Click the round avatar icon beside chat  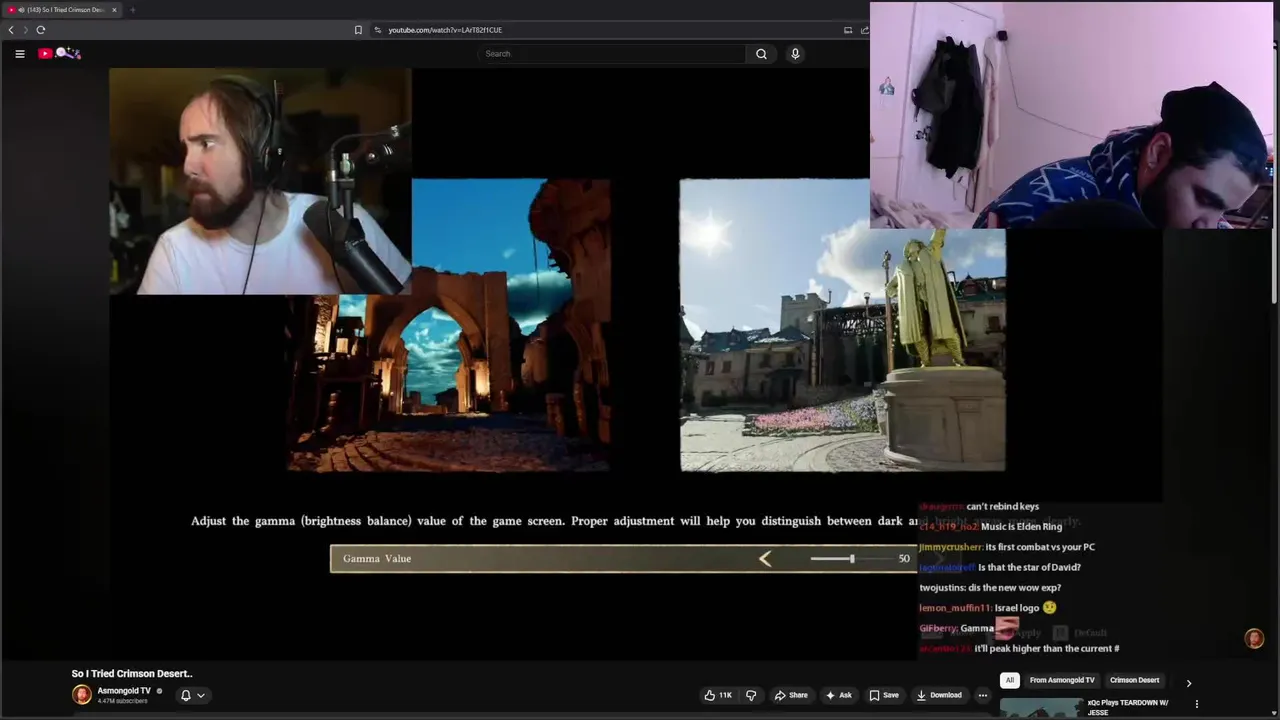point(1254,639)
